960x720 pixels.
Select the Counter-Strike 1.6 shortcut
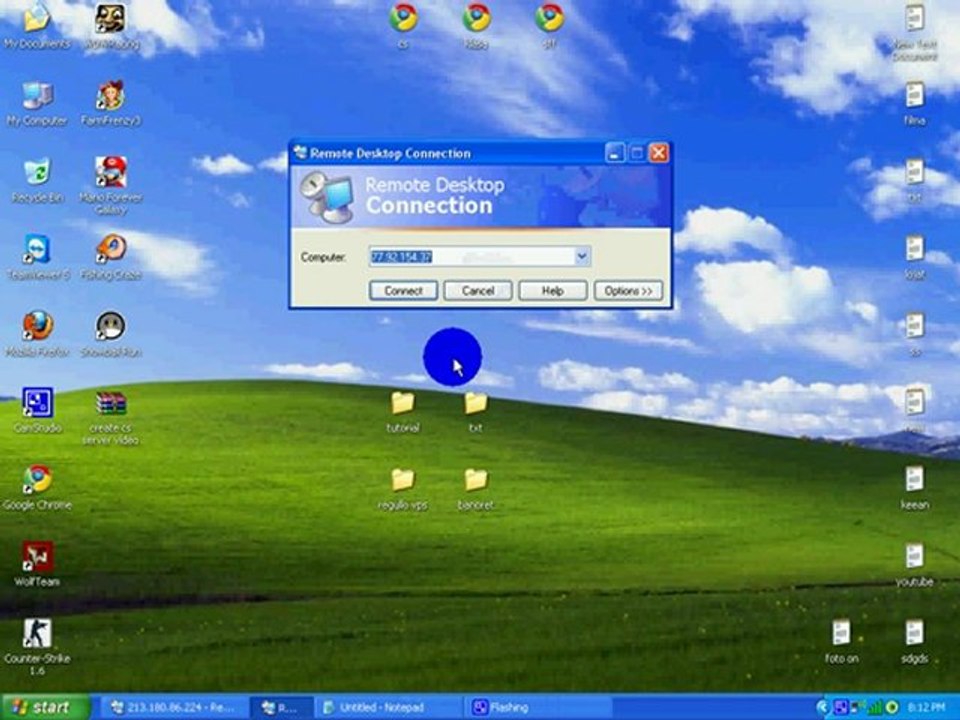[37, 648]
